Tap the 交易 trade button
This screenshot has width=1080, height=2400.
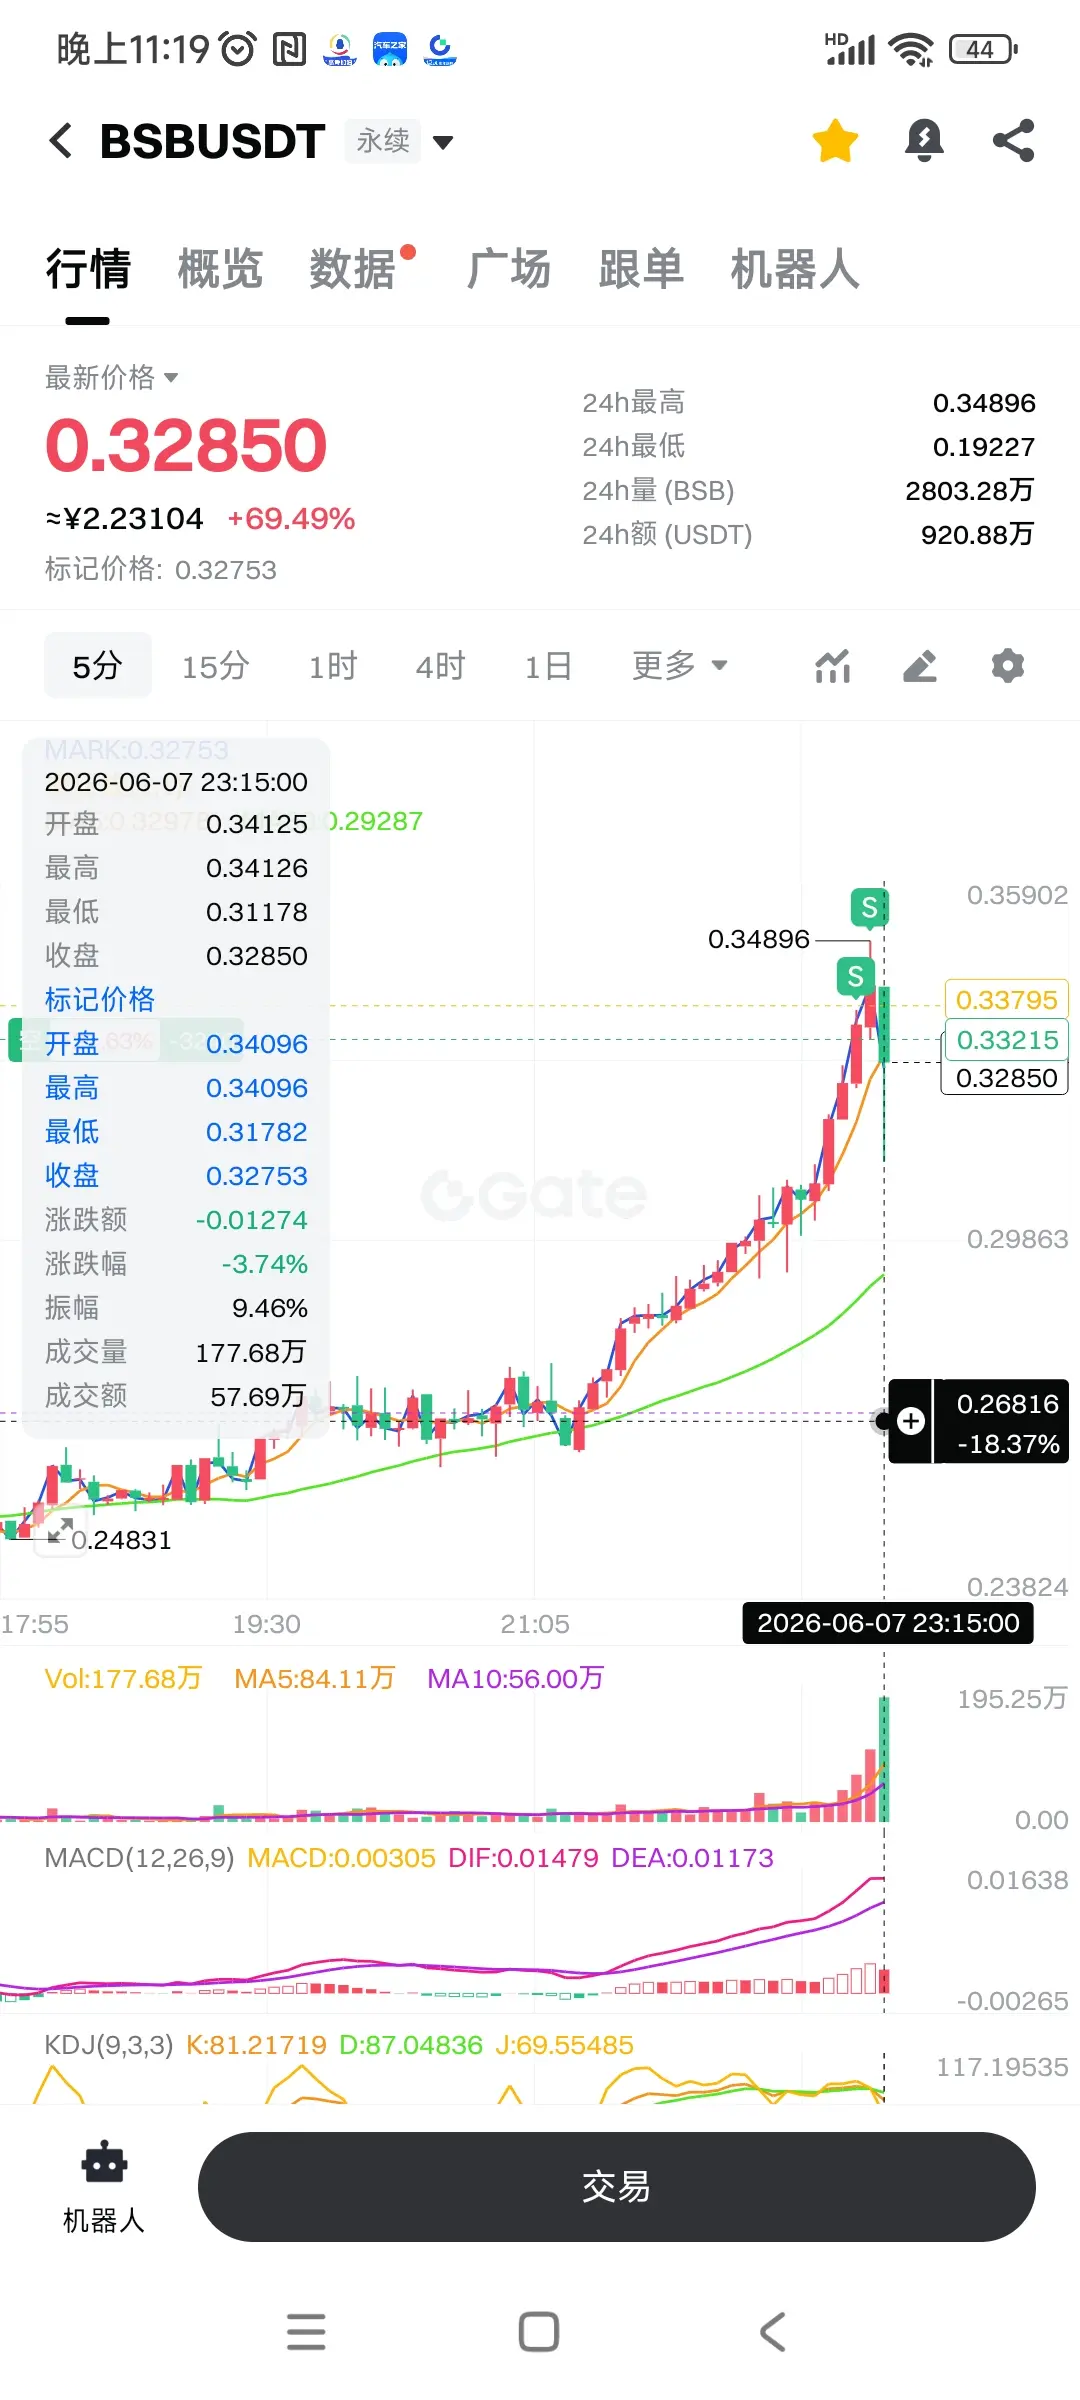(x=616, y=2187)
